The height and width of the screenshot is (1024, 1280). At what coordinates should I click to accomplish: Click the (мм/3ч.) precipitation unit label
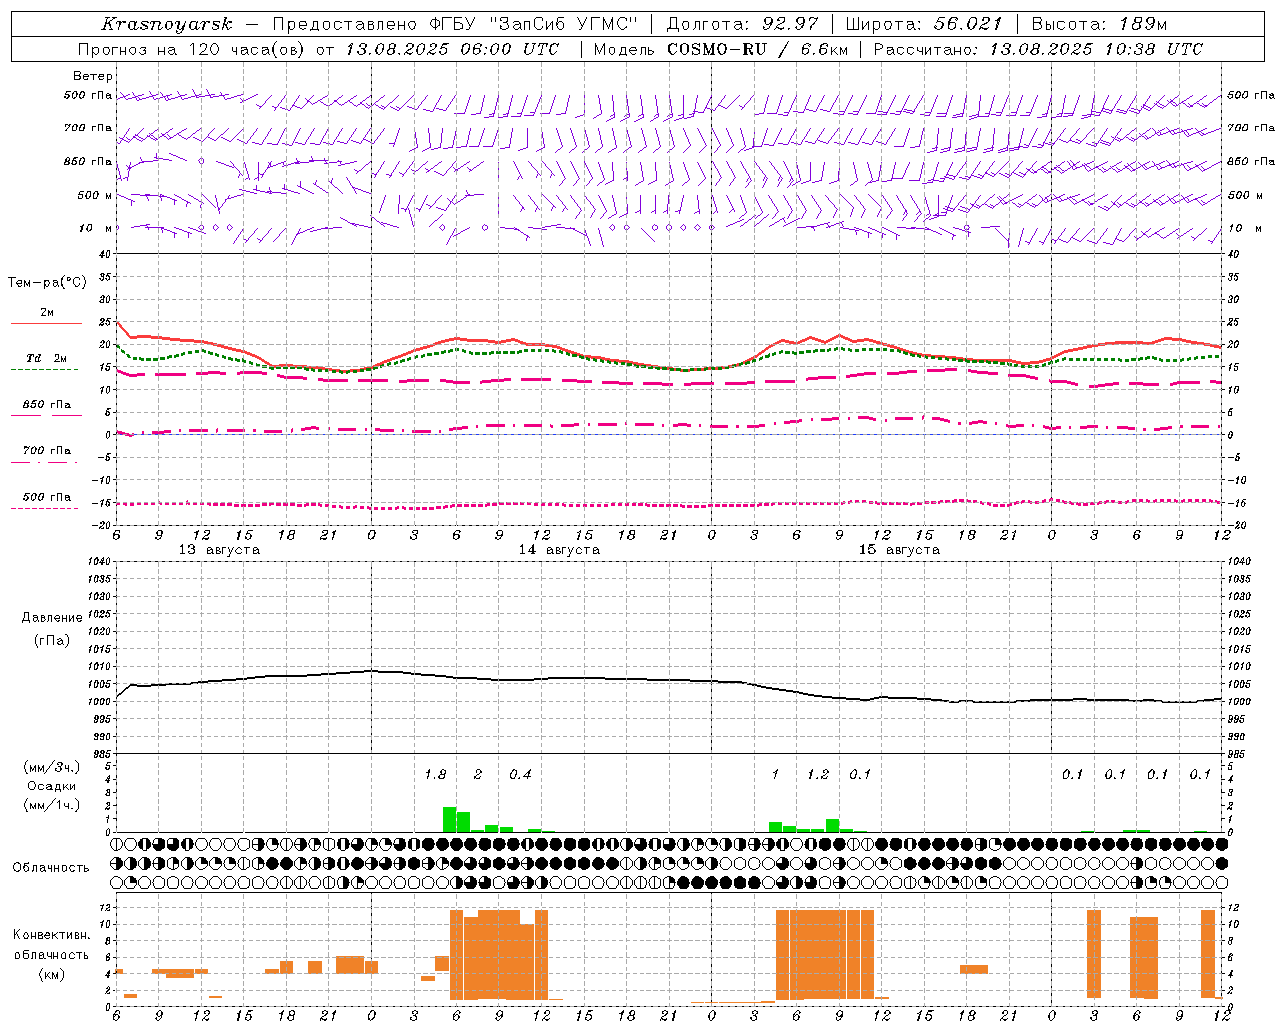click(52, 768)
